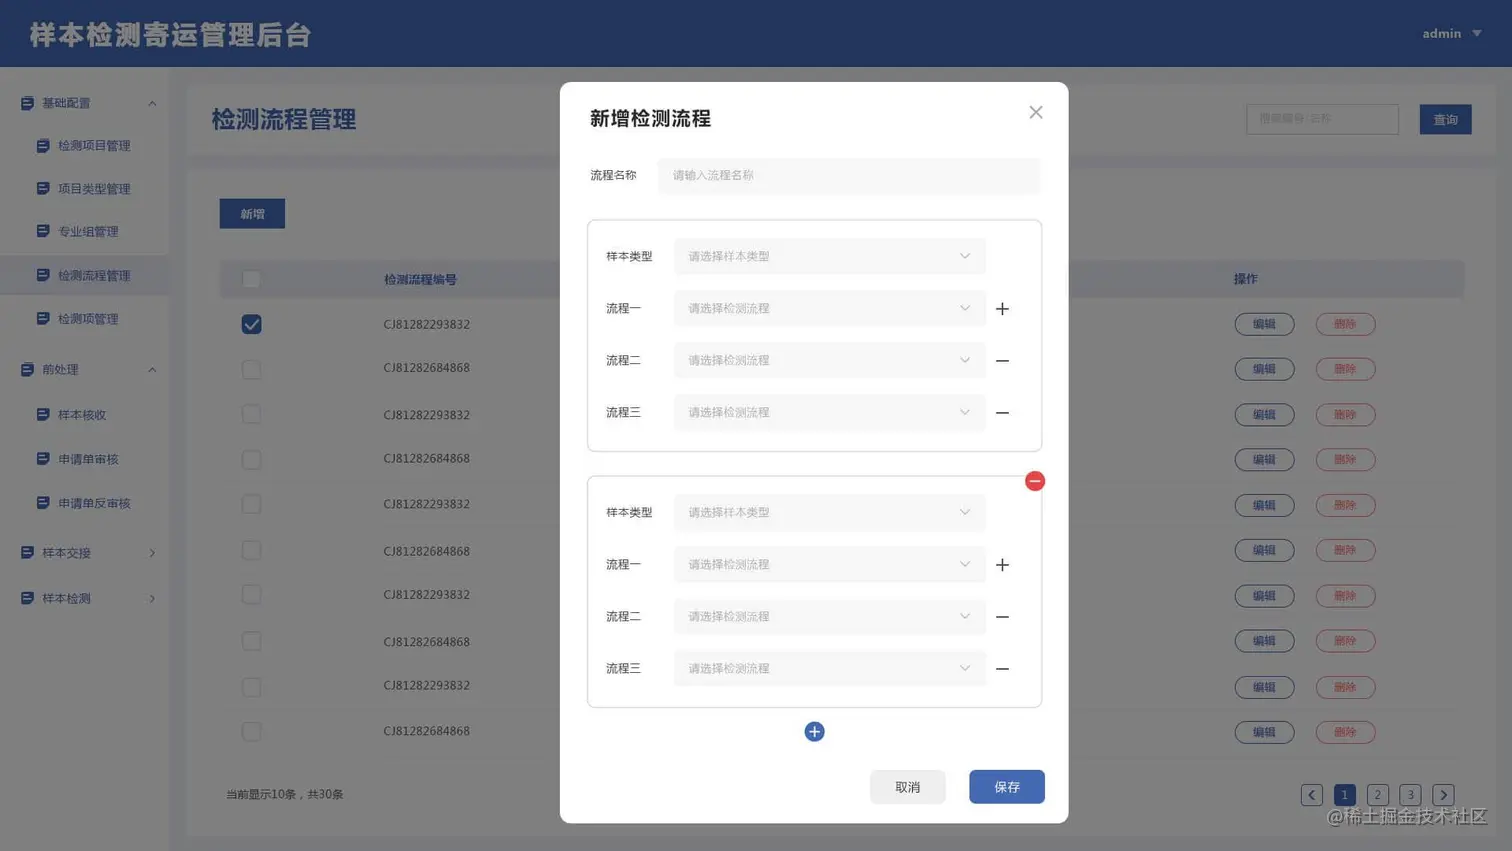
Task: Open 流程二 dropdown in the first sample group
Action: tap(829, 360)
